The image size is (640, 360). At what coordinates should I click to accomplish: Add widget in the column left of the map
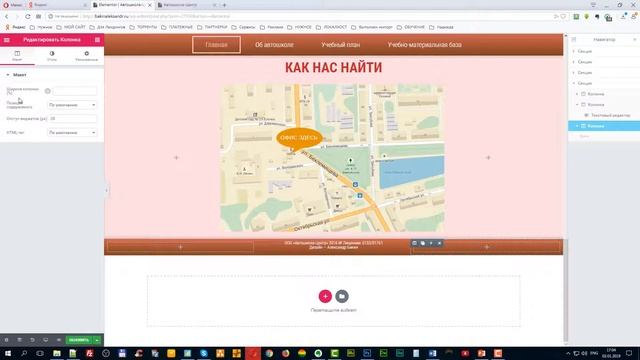[176, 158]
